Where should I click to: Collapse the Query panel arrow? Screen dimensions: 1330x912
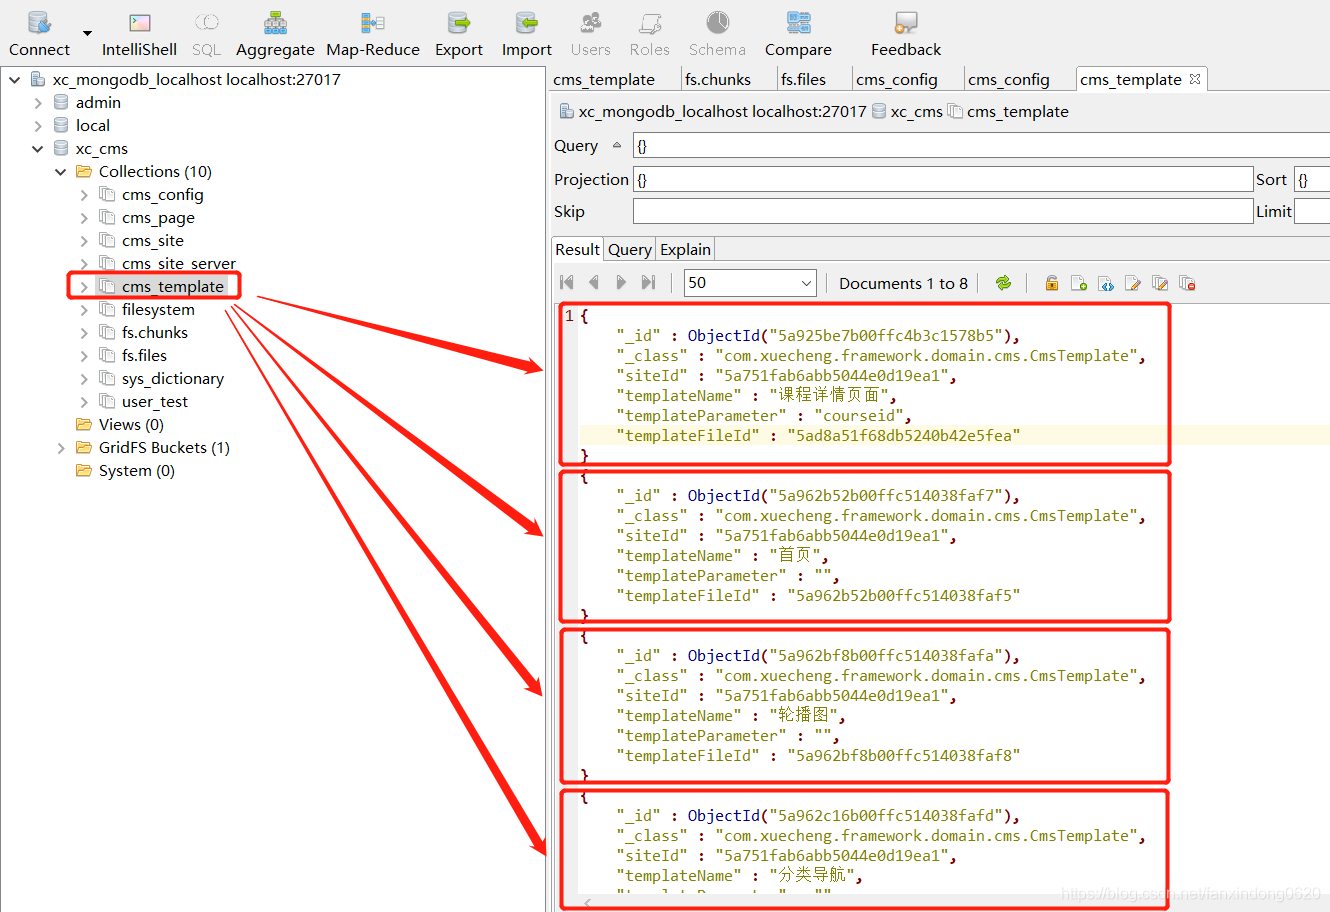[x=617, y=145]
